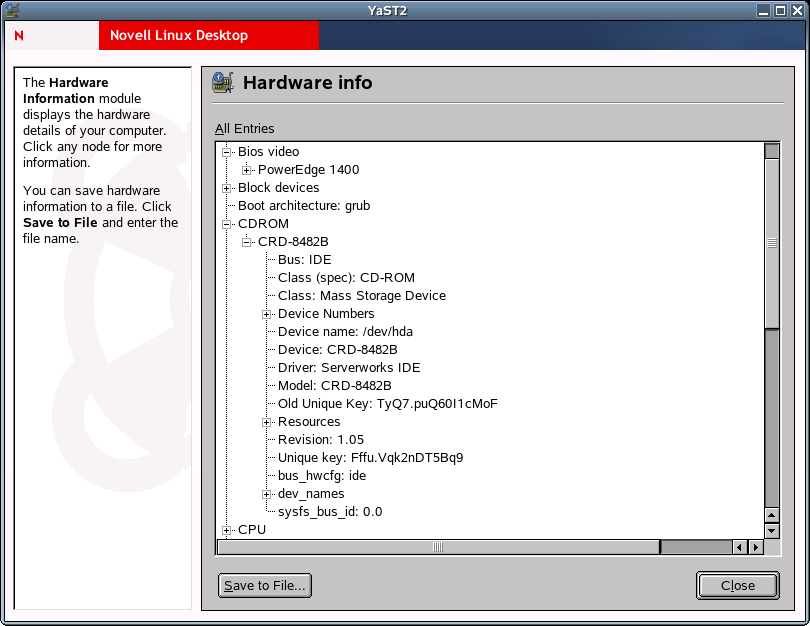Viewport: 810px width, 626px height.
Task: Select 'Driver: Serverworks IDE' row
Action: pyautogui.click(x=349, y=368)
